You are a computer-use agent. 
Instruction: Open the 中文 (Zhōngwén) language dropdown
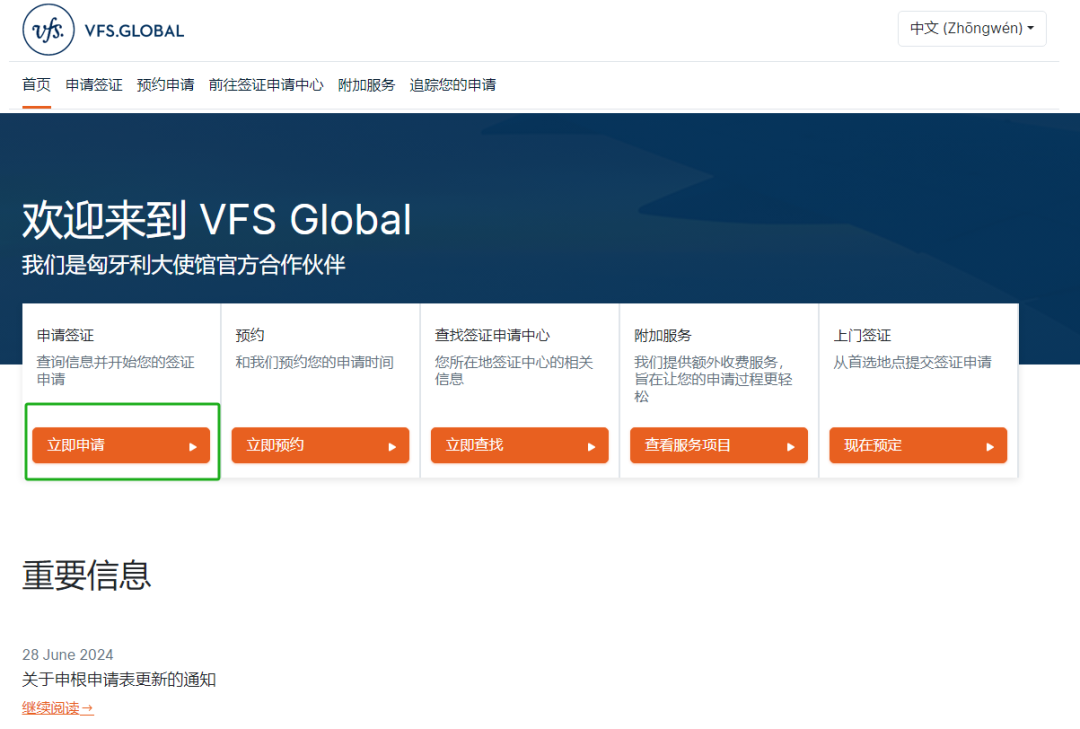coord(972,29)
